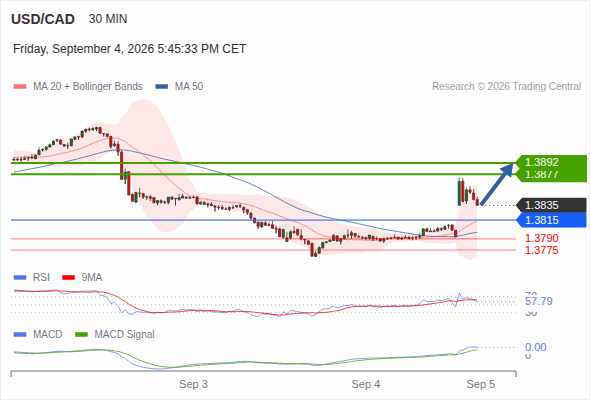Click the RSI blue legend swatch

click(20, 278)
